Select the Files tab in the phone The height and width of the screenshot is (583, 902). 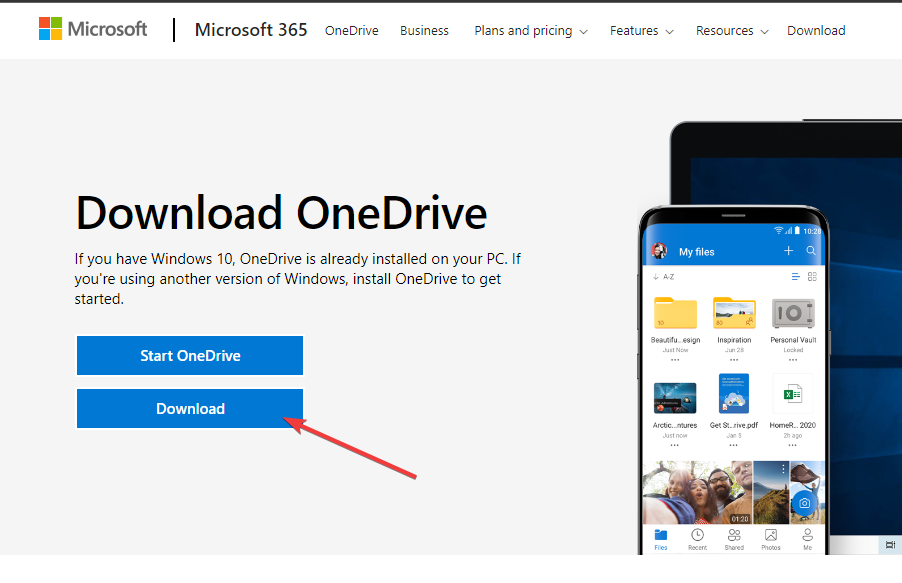point(660,539)
